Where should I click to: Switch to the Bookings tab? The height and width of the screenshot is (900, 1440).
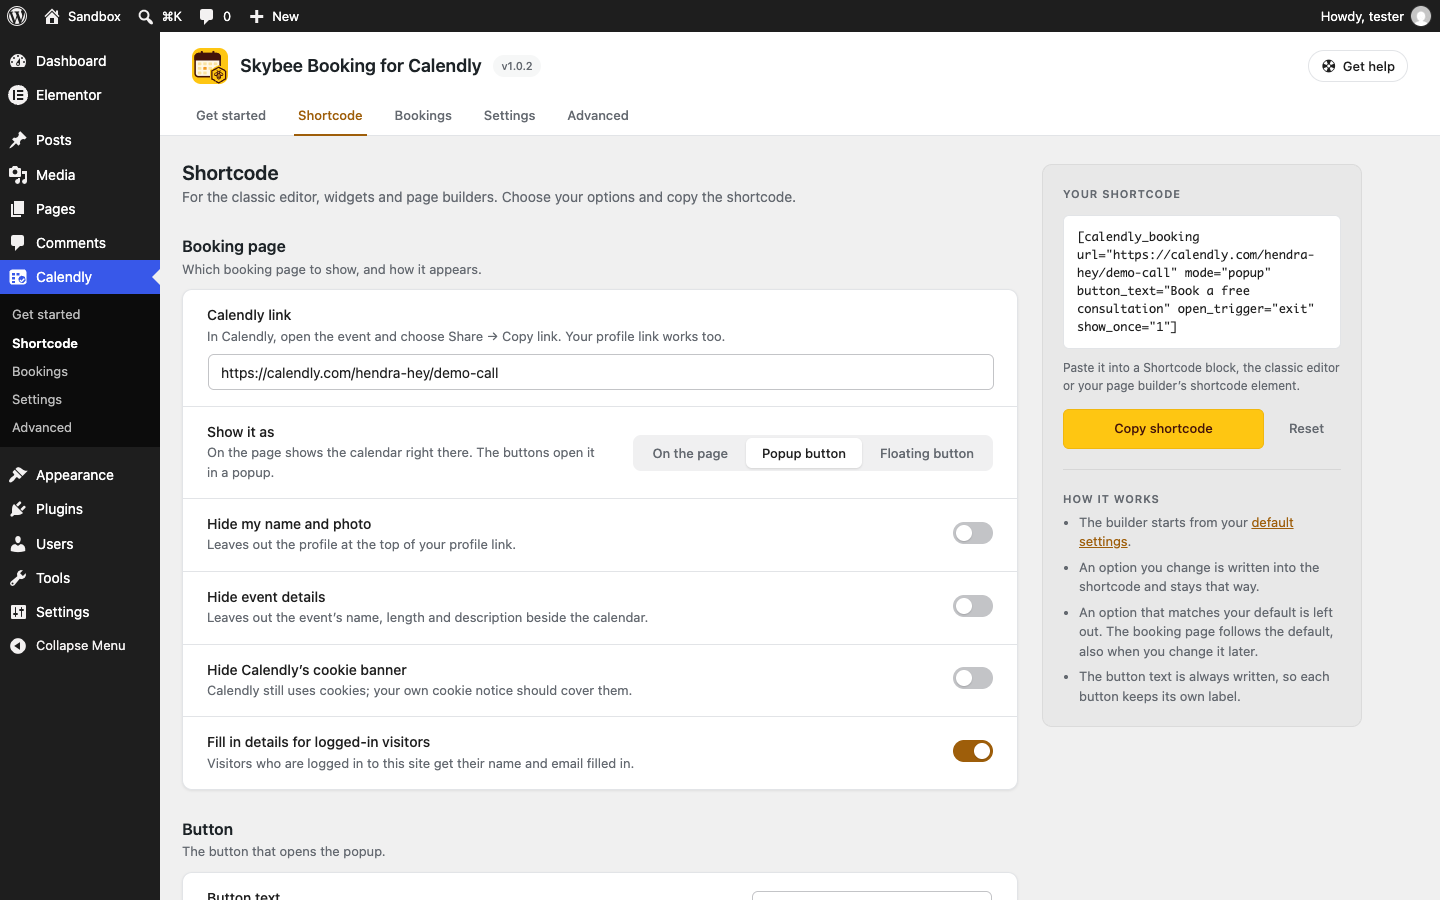423,116
